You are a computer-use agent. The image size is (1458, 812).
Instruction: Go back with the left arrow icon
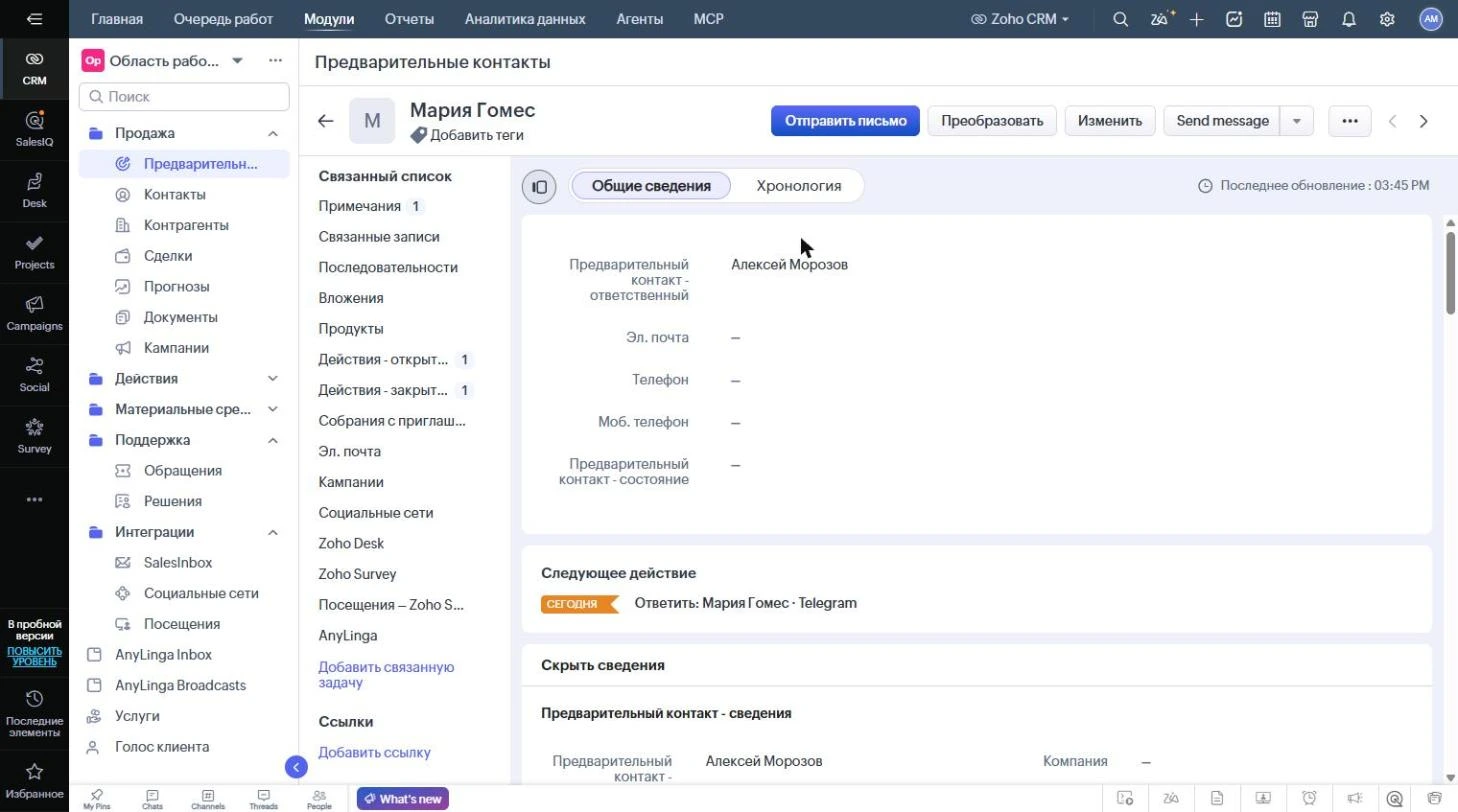coord(325,121)
